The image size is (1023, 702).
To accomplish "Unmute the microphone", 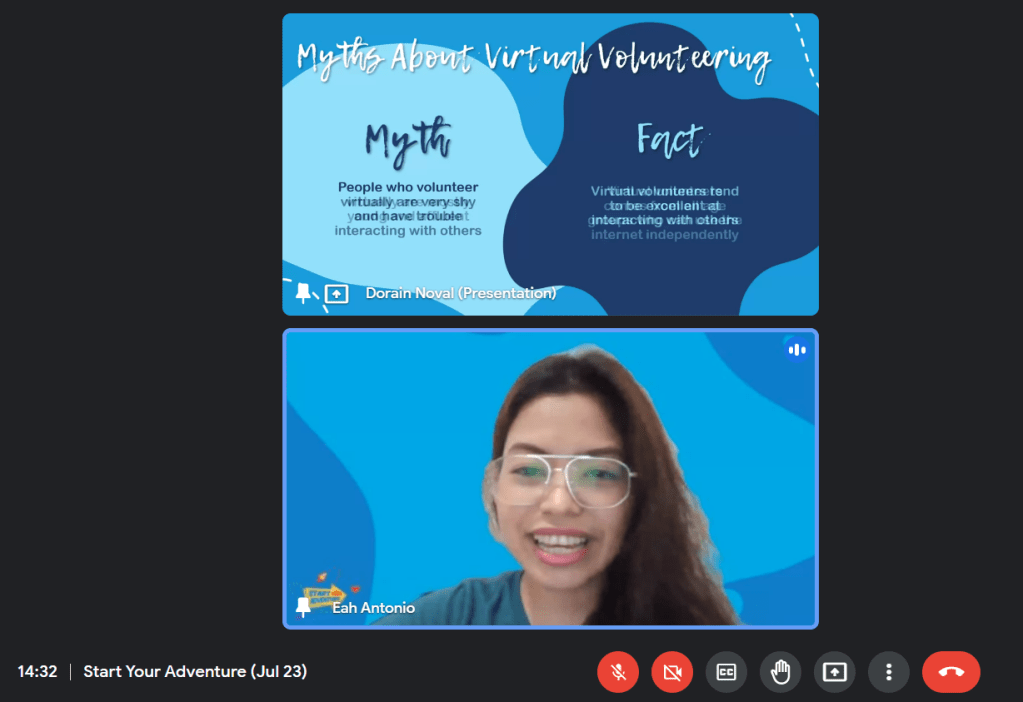I will pyautogui.click(x=618, y=672).
